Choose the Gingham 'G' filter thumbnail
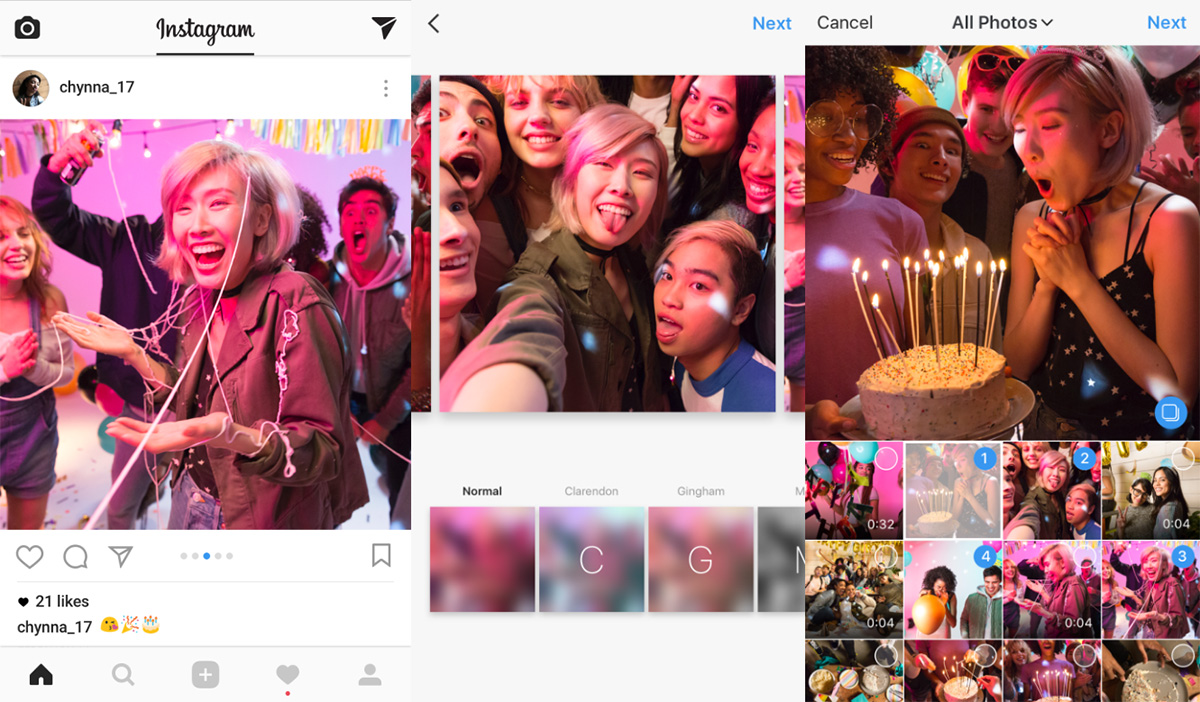The width and height of the screenshot is (1200, 702). tap(700, 559)
